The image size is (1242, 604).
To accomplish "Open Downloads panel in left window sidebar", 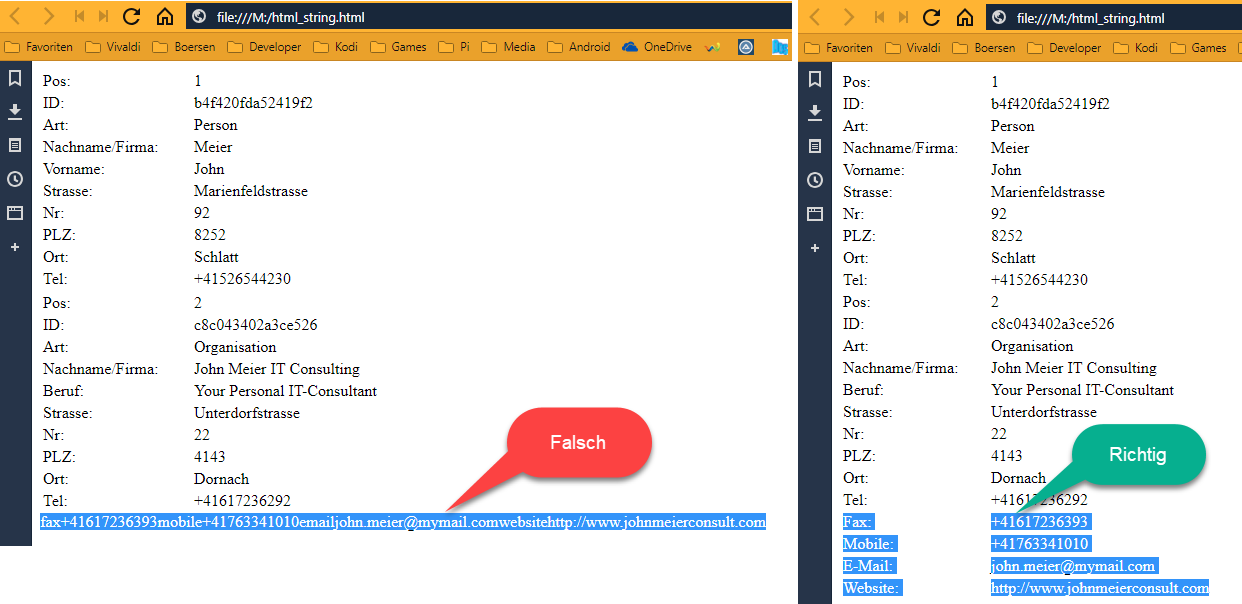I will [15, 112].
